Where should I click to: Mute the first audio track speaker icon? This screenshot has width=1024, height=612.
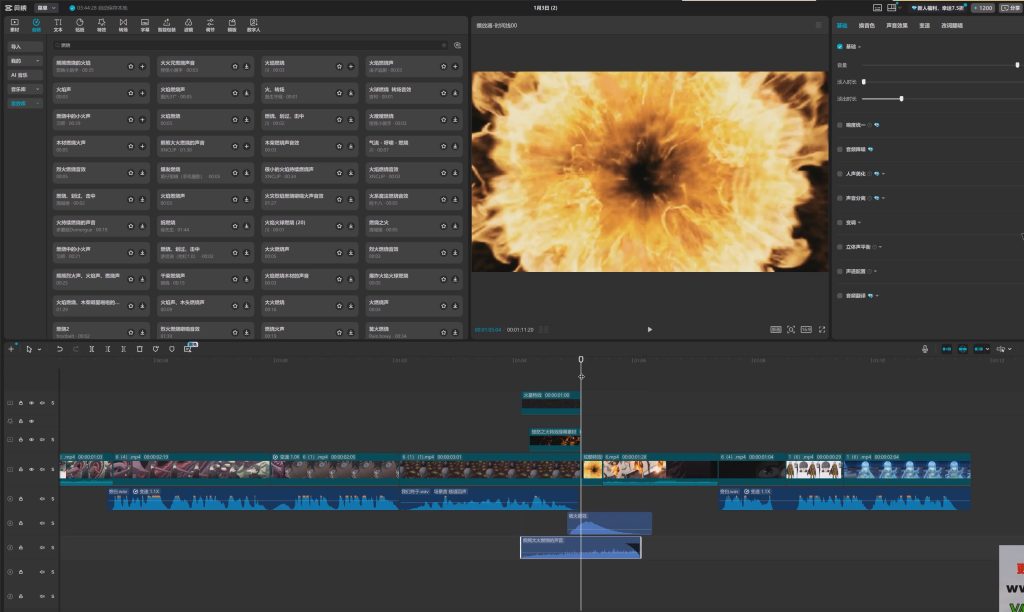[42, 499]
